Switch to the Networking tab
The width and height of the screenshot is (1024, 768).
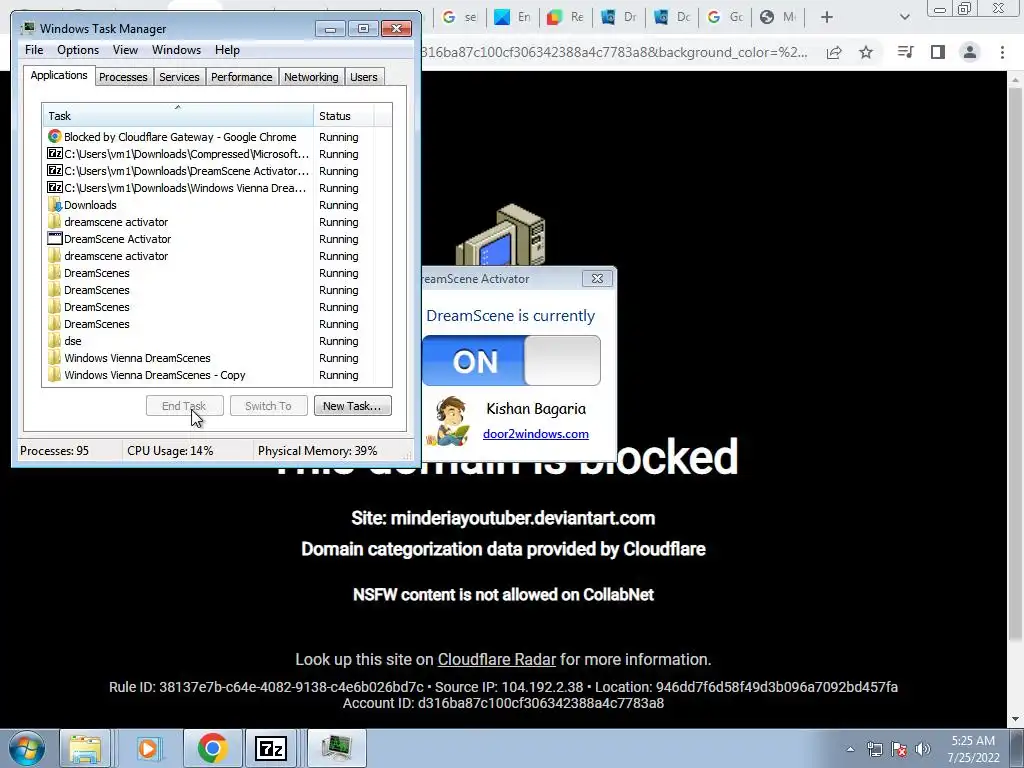[x=311, y=77]
